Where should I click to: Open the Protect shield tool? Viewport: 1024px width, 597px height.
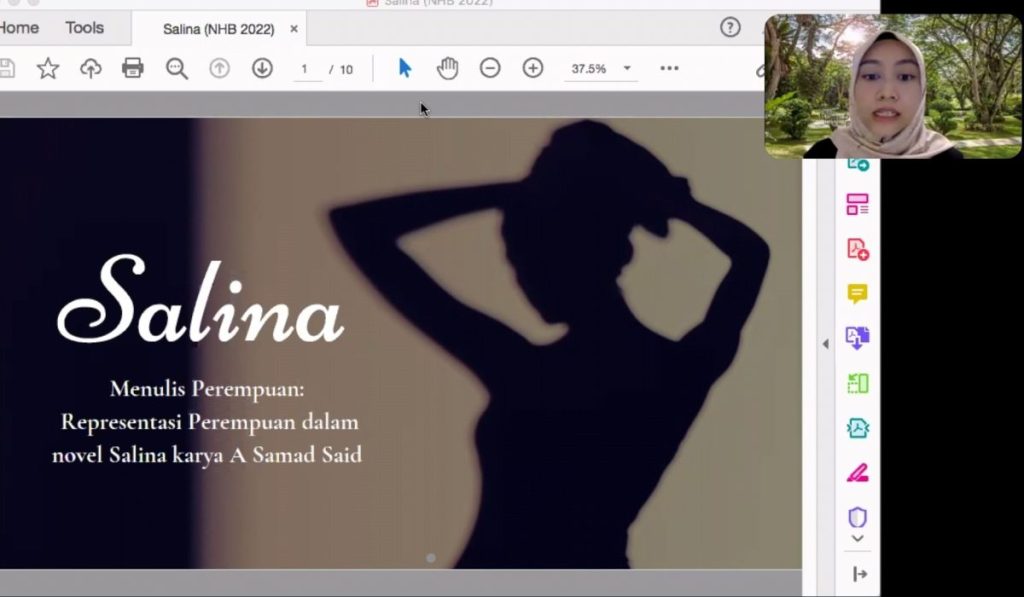click(857, 517)
